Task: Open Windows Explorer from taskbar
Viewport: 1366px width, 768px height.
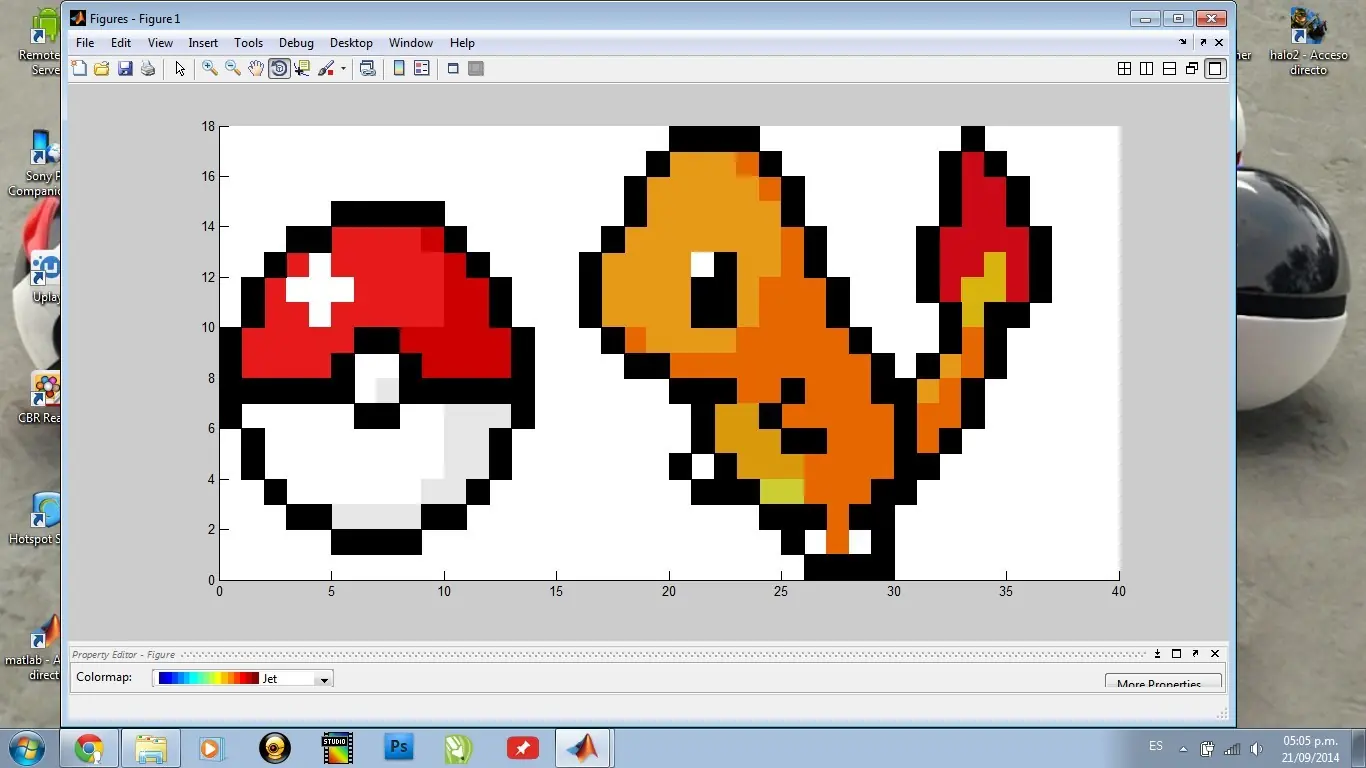Action: pyautogui.click(x=151, y=748)
